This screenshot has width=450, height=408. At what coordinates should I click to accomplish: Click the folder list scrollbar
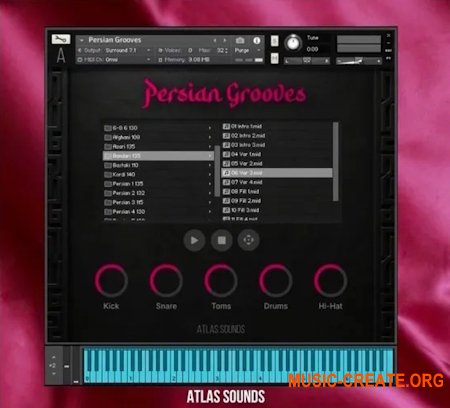[x=217, y=171]
